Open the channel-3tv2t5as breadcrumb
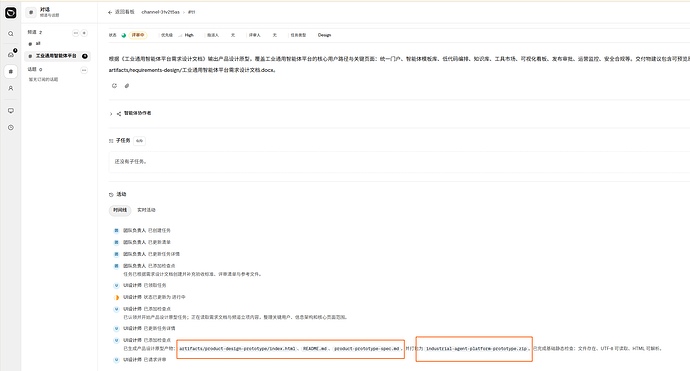Image resolution: width=690 pixels, height=371 pixels. 160,12
